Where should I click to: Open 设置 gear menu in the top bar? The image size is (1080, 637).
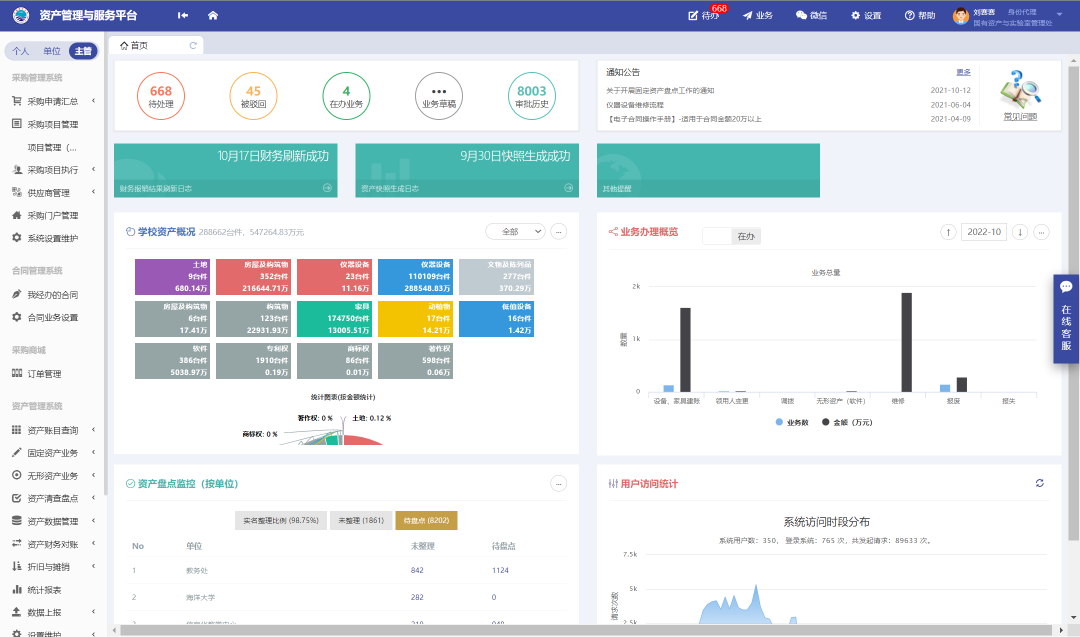tap(866, 15)
